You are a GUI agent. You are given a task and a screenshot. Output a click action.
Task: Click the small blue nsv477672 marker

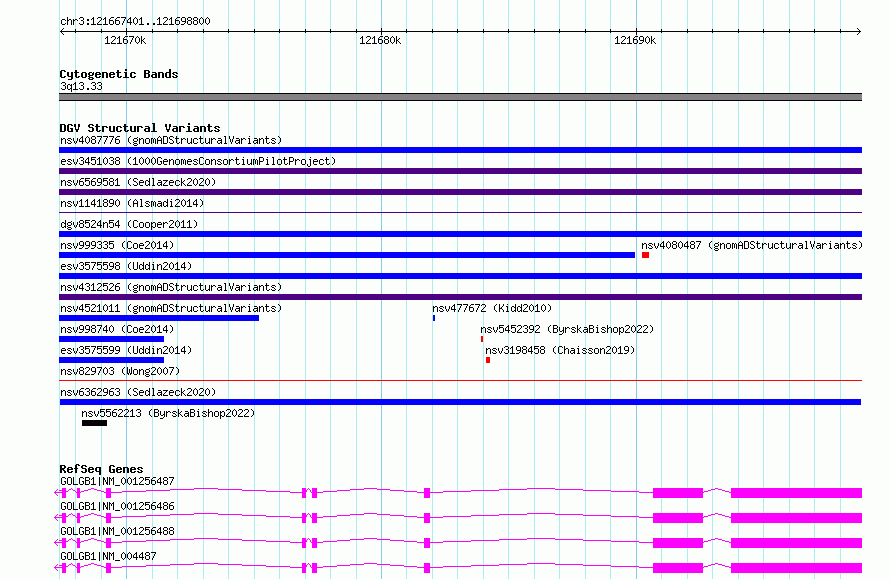[x=434, y=318]
